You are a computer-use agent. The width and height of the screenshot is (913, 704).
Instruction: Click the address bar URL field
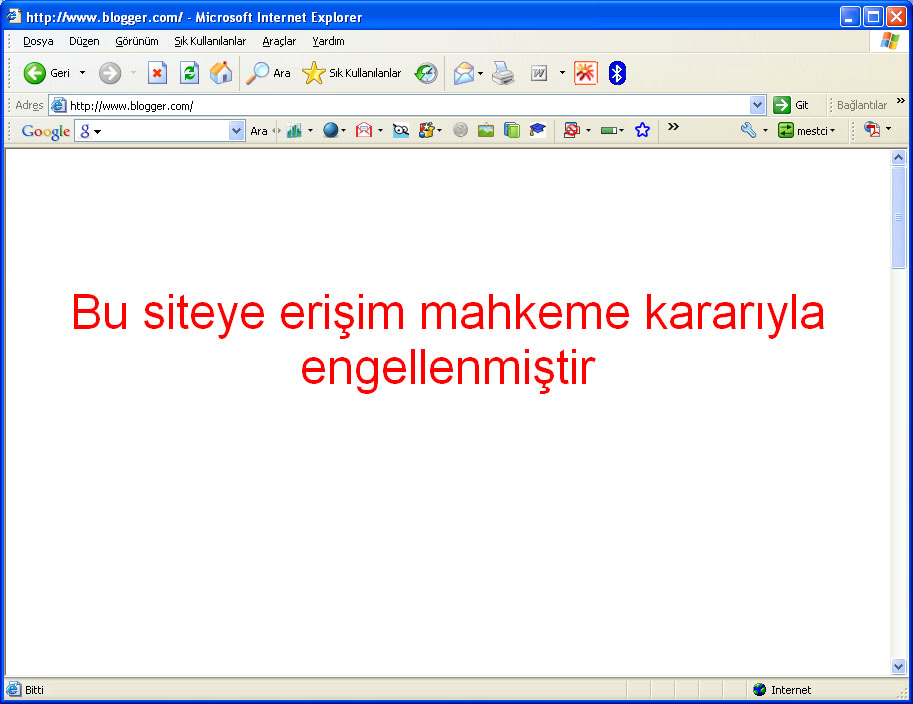coord(400,105)
